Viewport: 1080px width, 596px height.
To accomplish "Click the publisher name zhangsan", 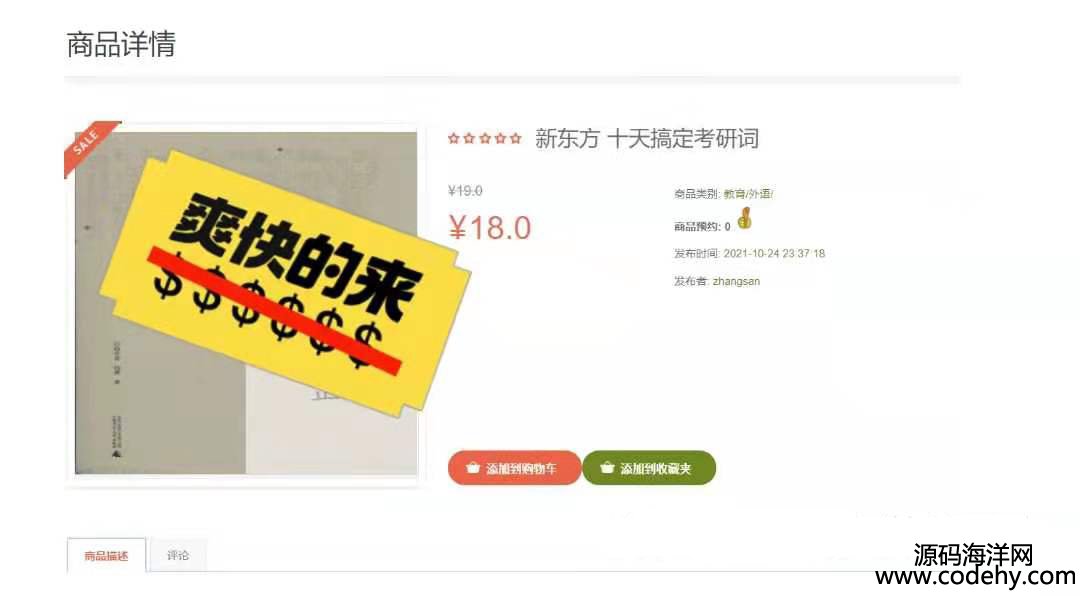I will tap(736, 281).
